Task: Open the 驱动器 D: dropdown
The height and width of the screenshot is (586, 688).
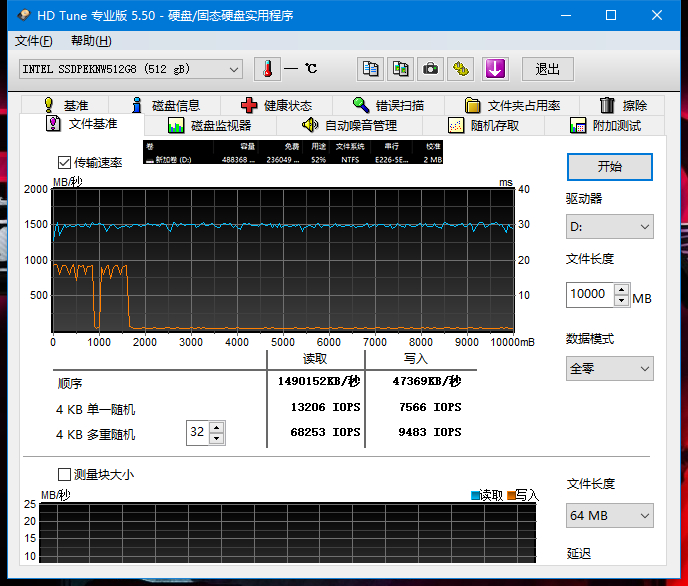Action: coord(609,227)
